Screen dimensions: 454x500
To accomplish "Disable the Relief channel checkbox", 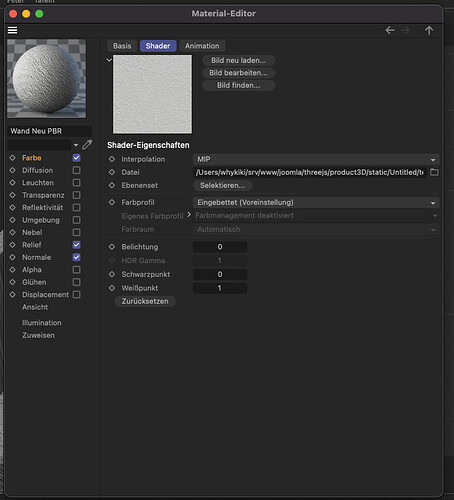I will [x=76, y=245].
